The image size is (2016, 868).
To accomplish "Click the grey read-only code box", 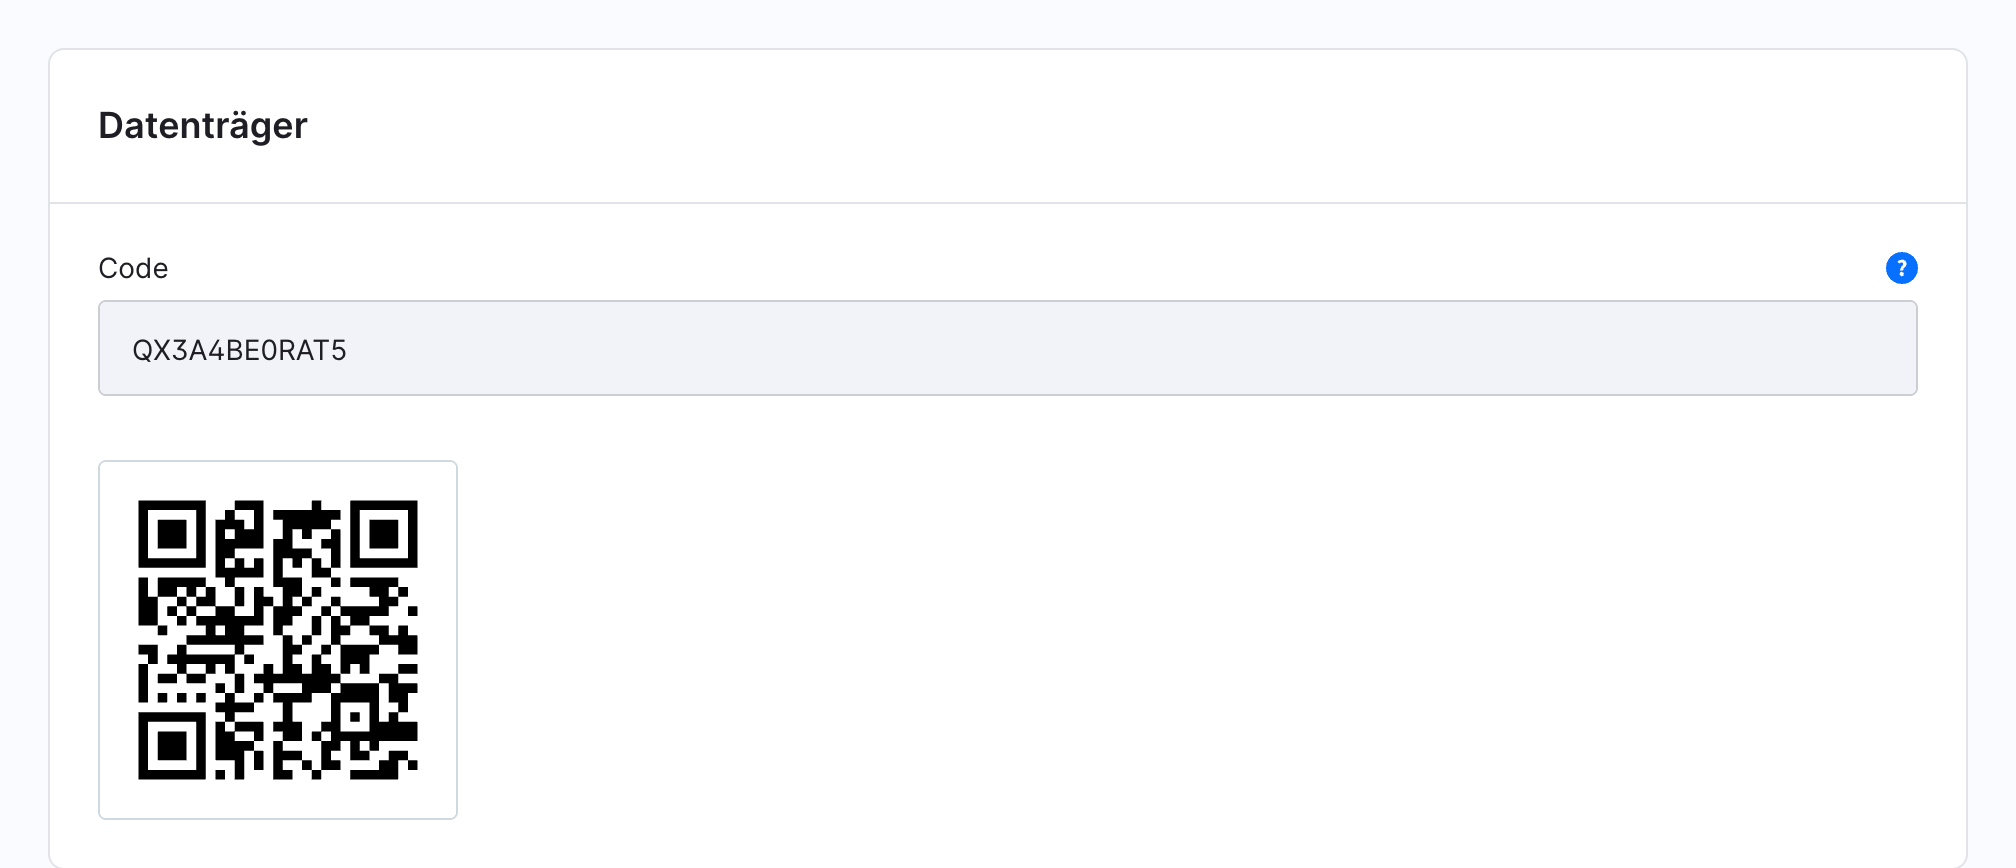I will (x=1008, y=348).
